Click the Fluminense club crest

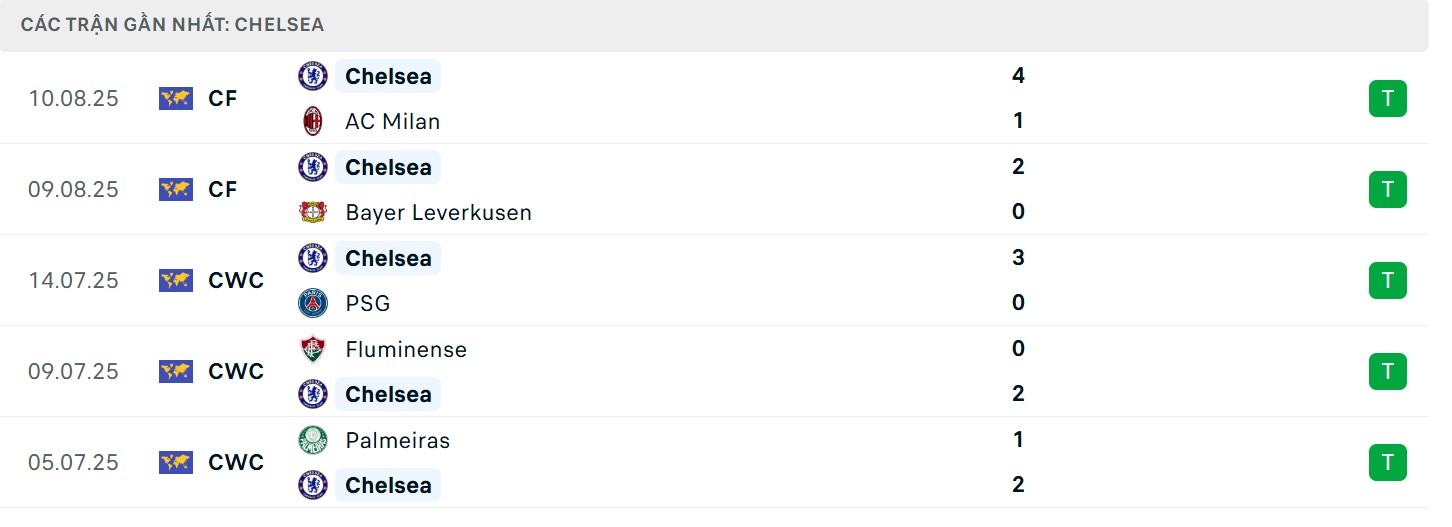(x=313, y=349)
